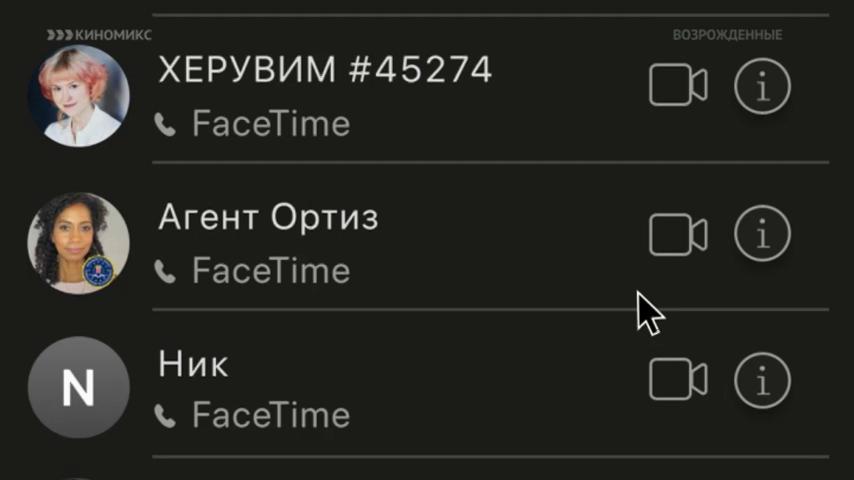854x480 pixels.
Task: Start video call with Агент Ортиз
Action: pos(678,235)
